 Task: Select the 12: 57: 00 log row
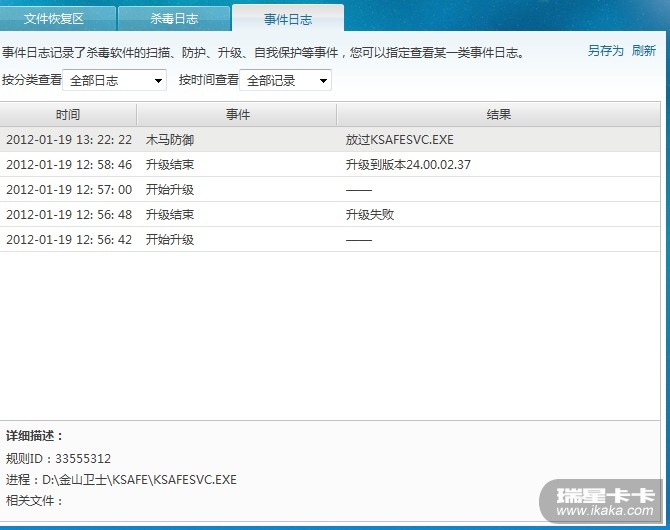pyautogui.click(x=330, y=189)
